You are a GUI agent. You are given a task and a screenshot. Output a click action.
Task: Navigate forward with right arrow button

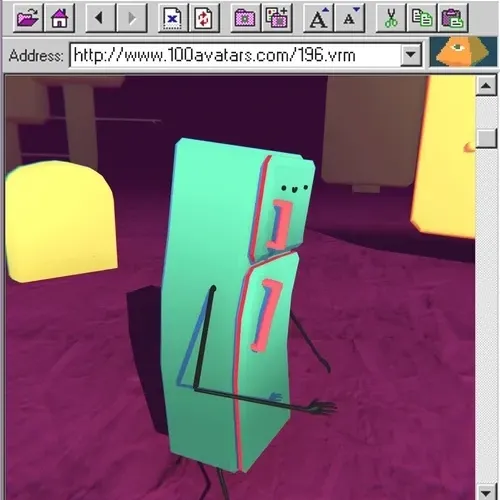point(132,18)
